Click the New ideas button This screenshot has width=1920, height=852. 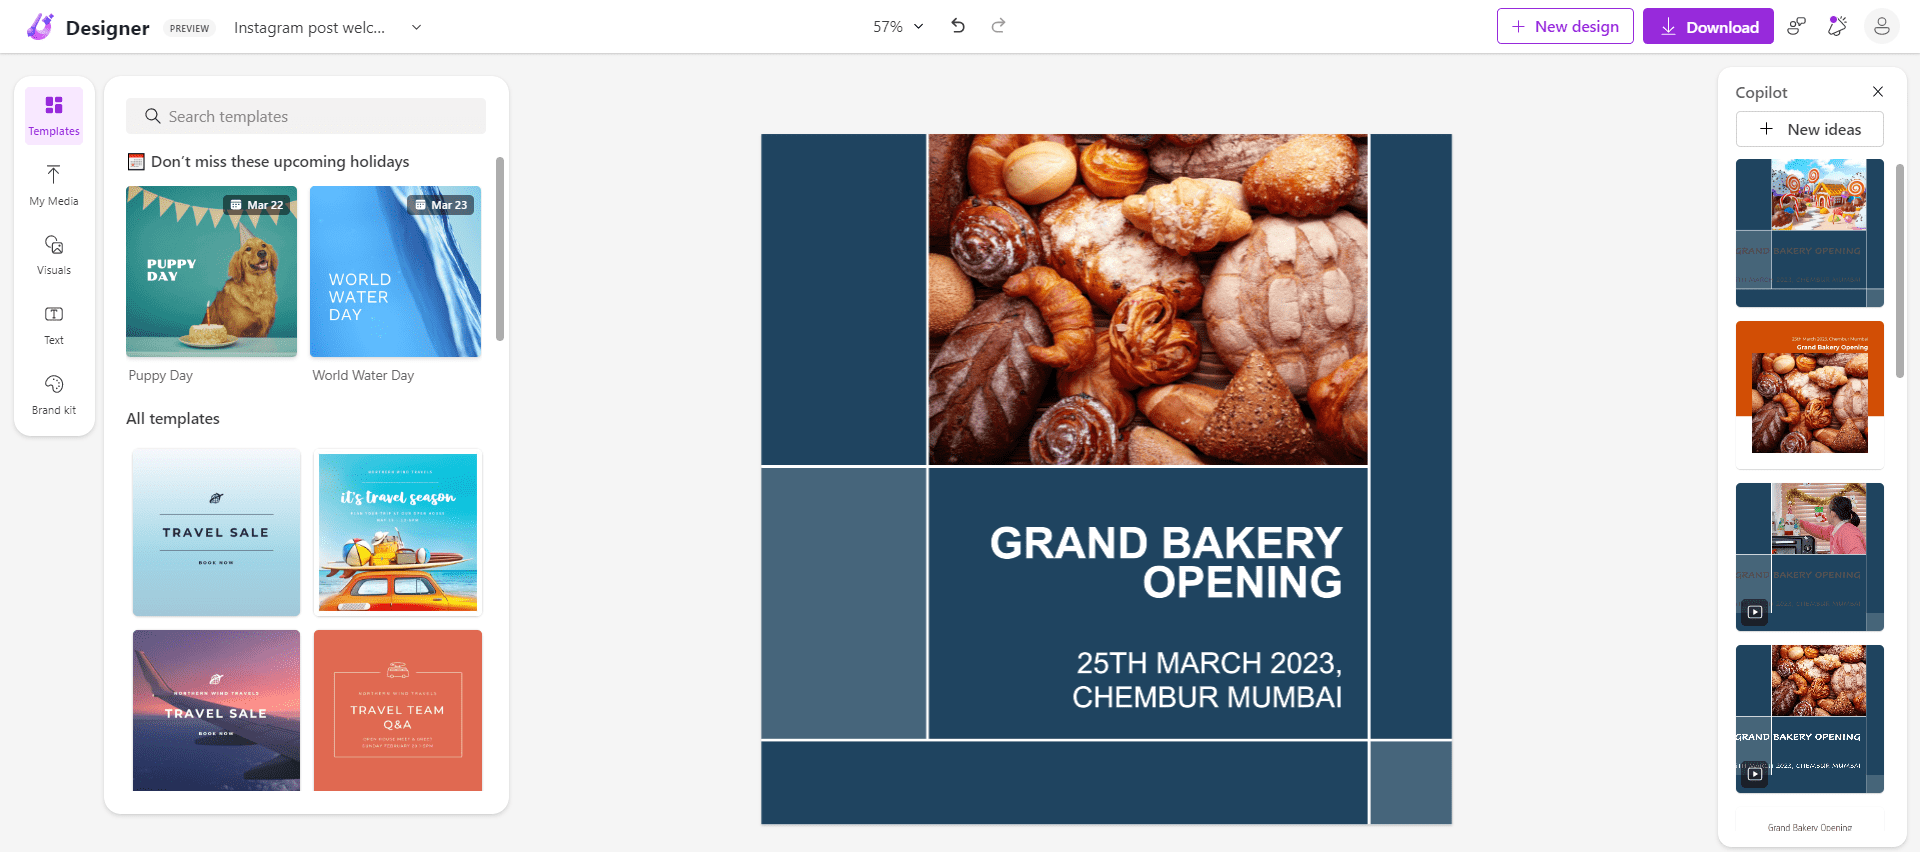coord(1810,129)
